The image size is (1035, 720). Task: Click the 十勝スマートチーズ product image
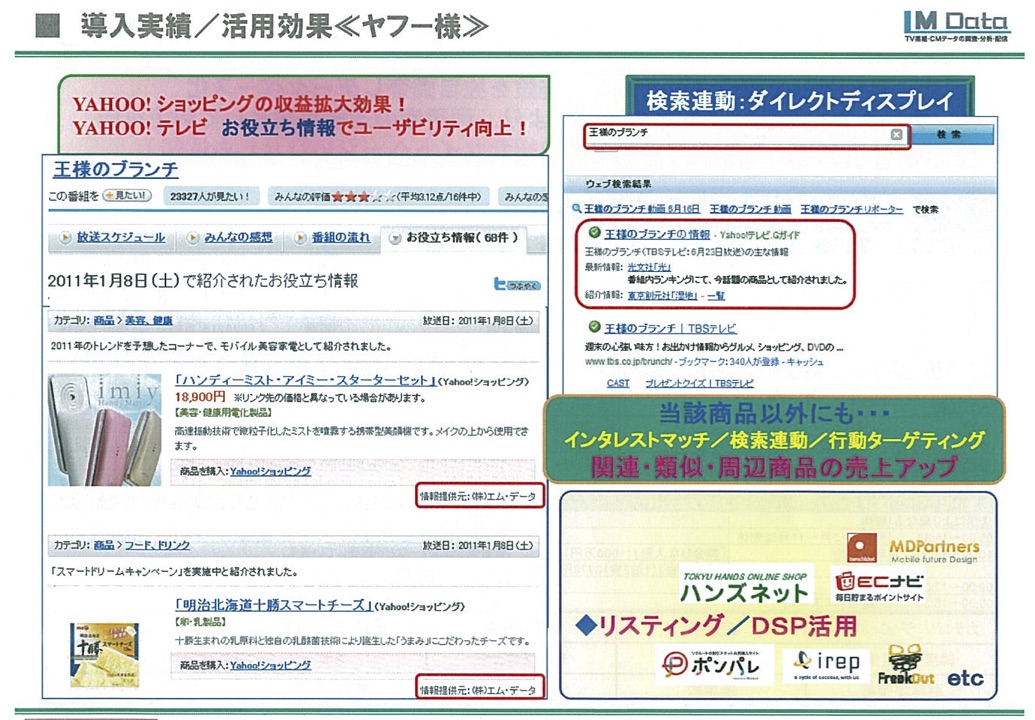pyautogui.click(x=104, y=655)
